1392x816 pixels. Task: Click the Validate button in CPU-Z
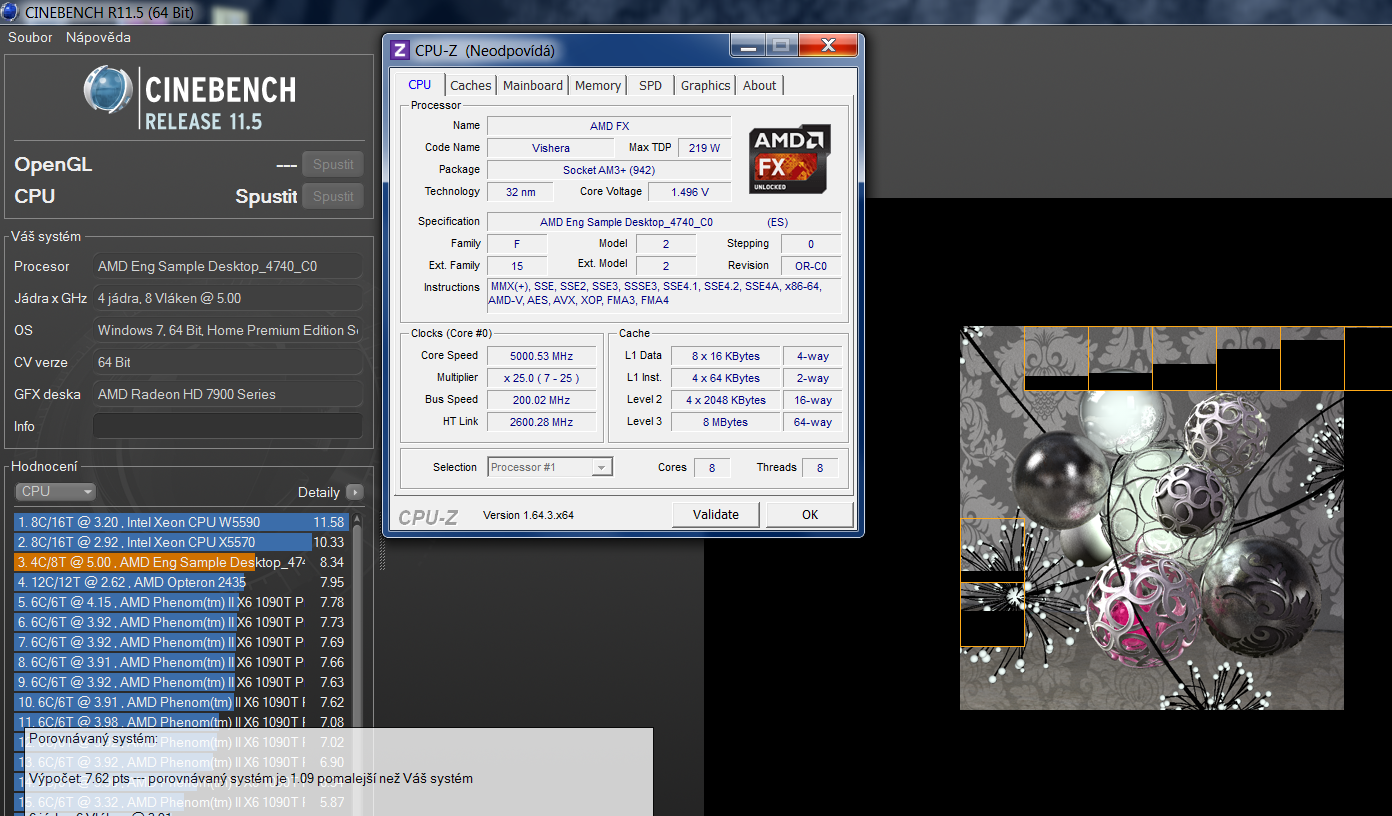click(716, 515)
